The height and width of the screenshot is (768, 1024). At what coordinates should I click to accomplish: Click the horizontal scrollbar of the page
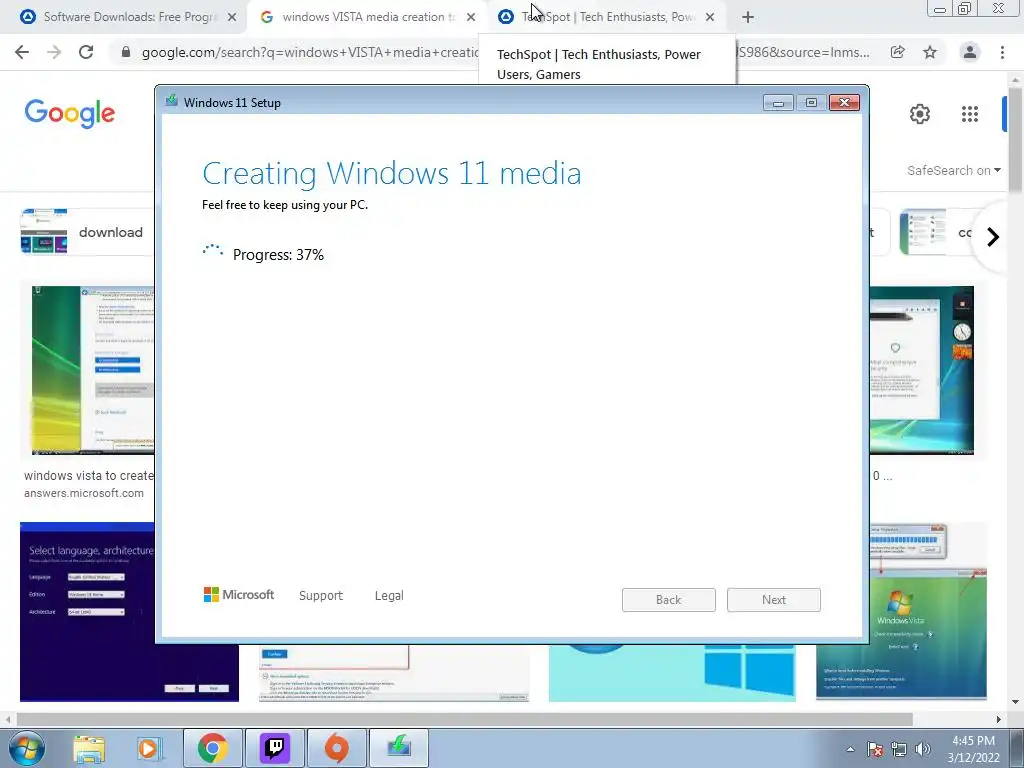click(x=464, y=719)
